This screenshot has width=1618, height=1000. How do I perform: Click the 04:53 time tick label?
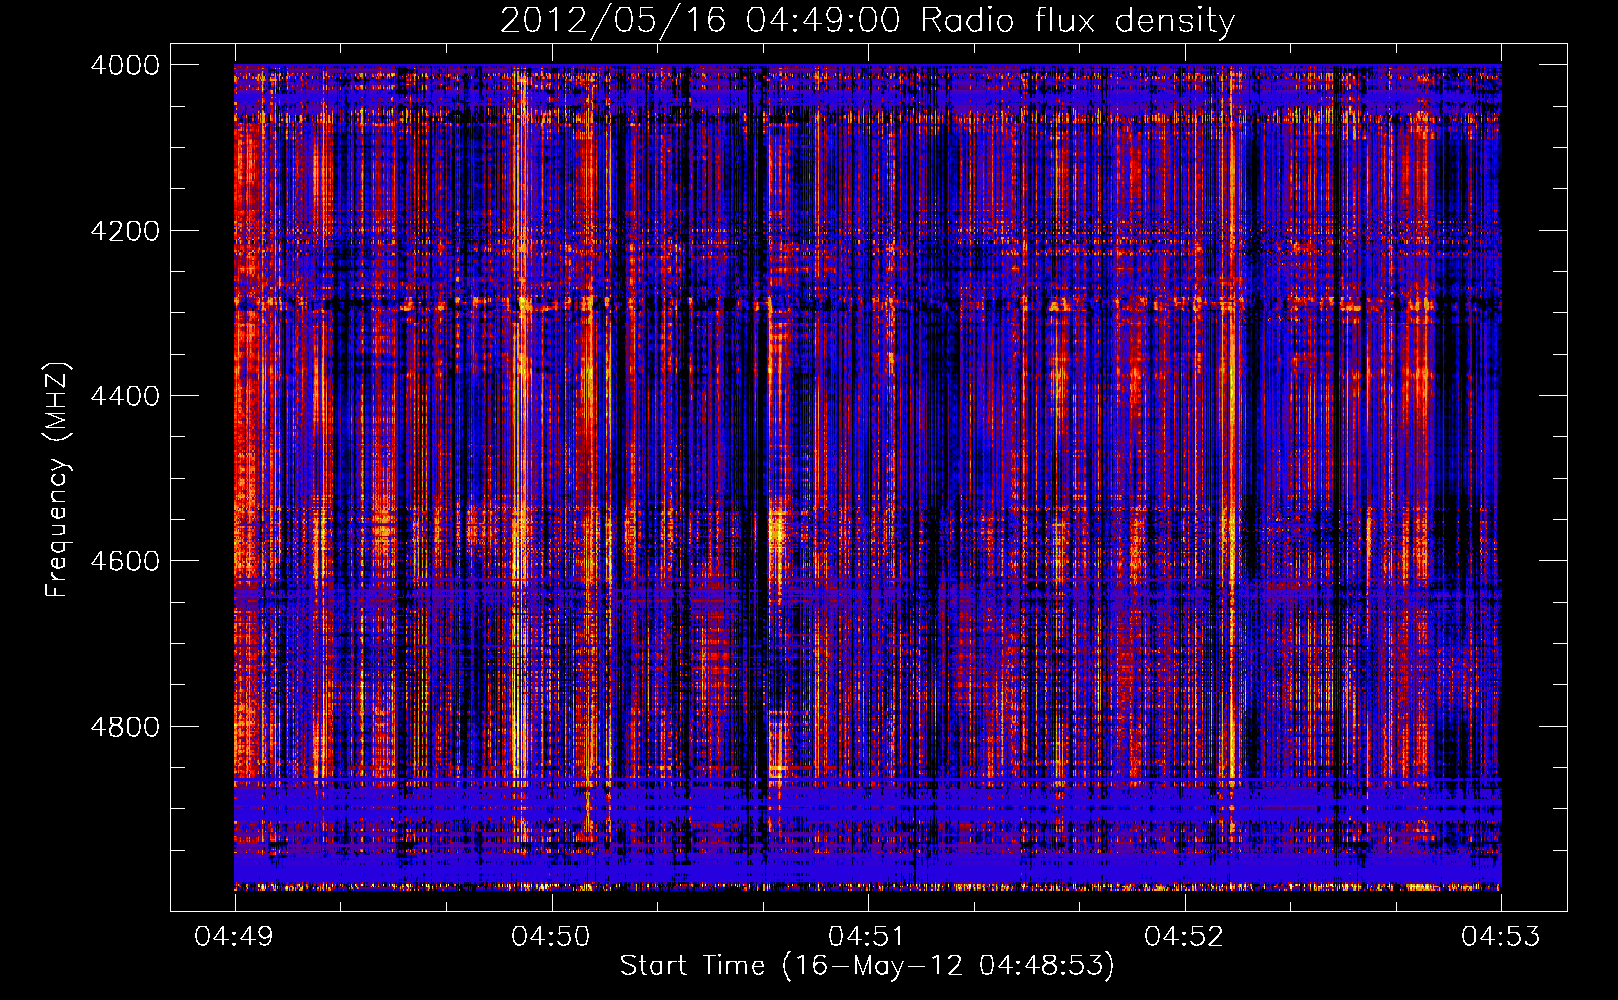click(x=1501, y=937)
